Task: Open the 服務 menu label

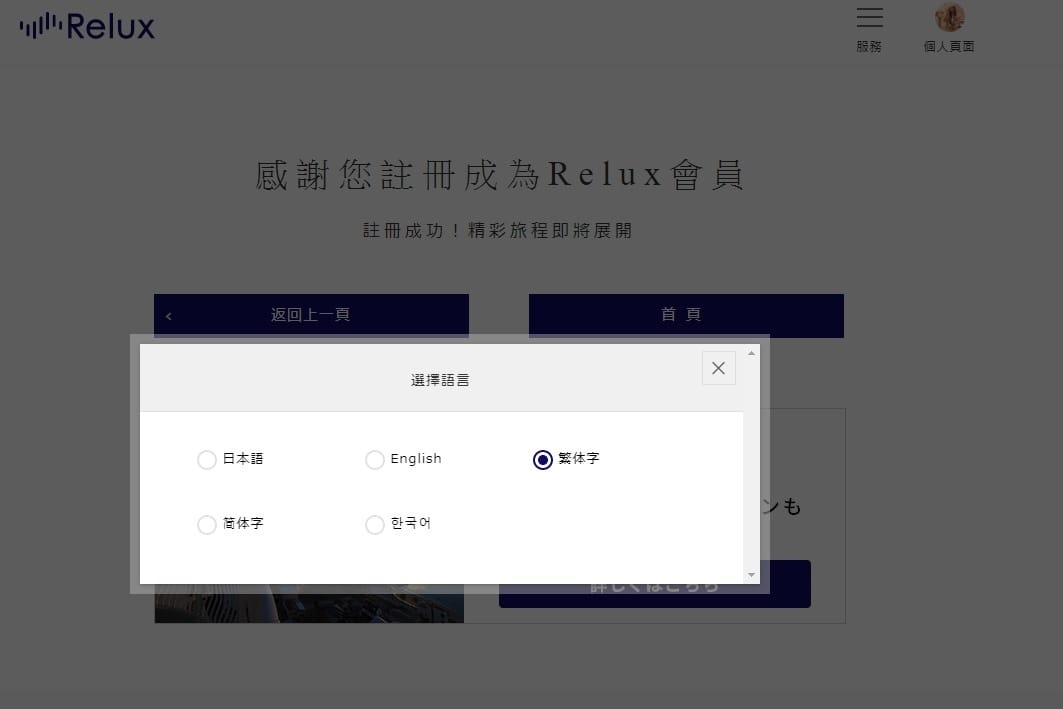Action: click(869, 46)
